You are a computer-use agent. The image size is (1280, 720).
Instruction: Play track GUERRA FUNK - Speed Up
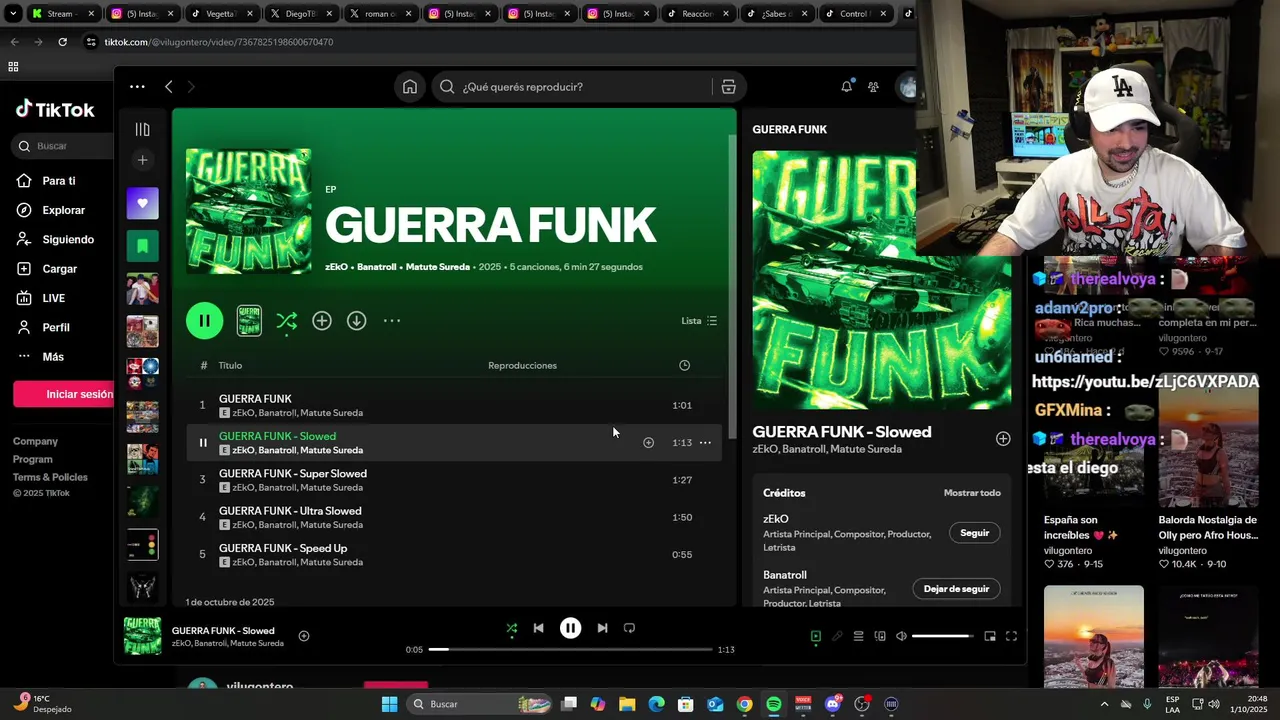pyautogui.click(x=283, y=548)
